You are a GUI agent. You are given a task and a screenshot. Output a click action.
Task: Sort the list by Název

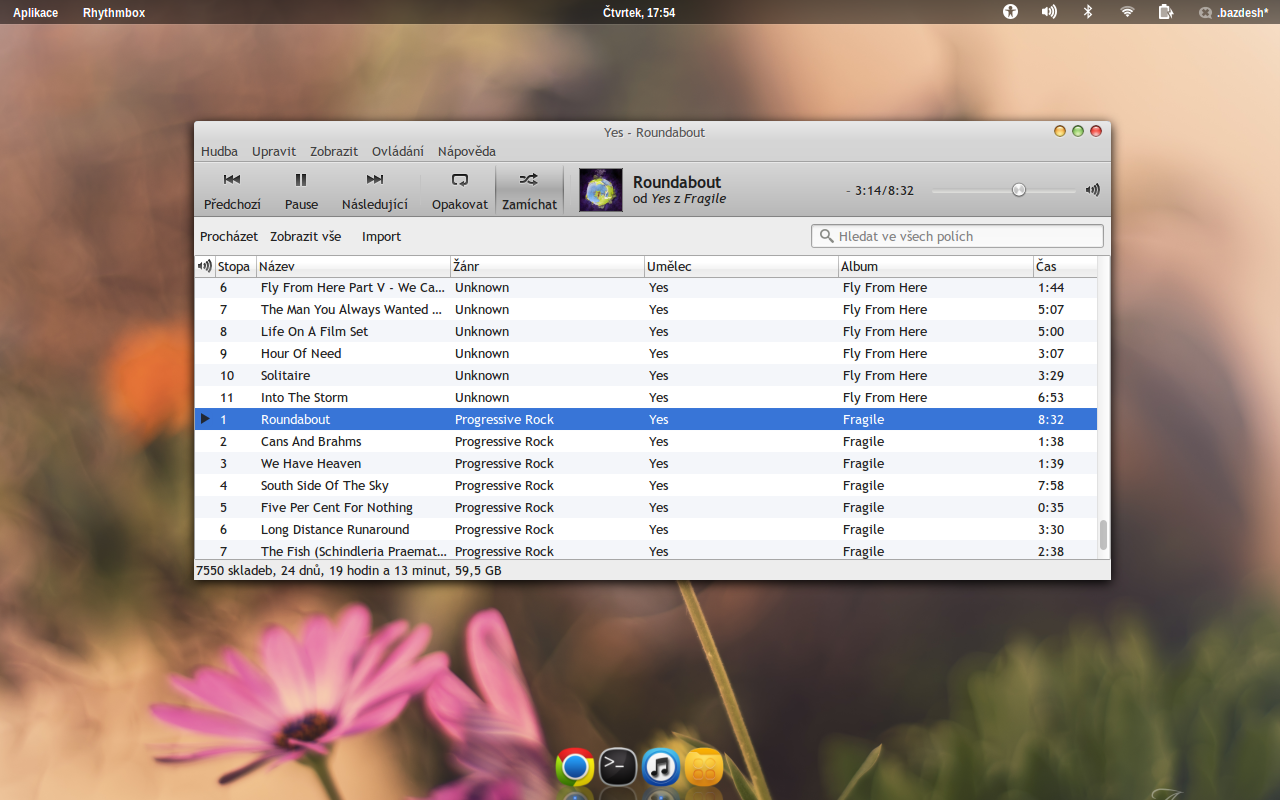pos(354,266)
